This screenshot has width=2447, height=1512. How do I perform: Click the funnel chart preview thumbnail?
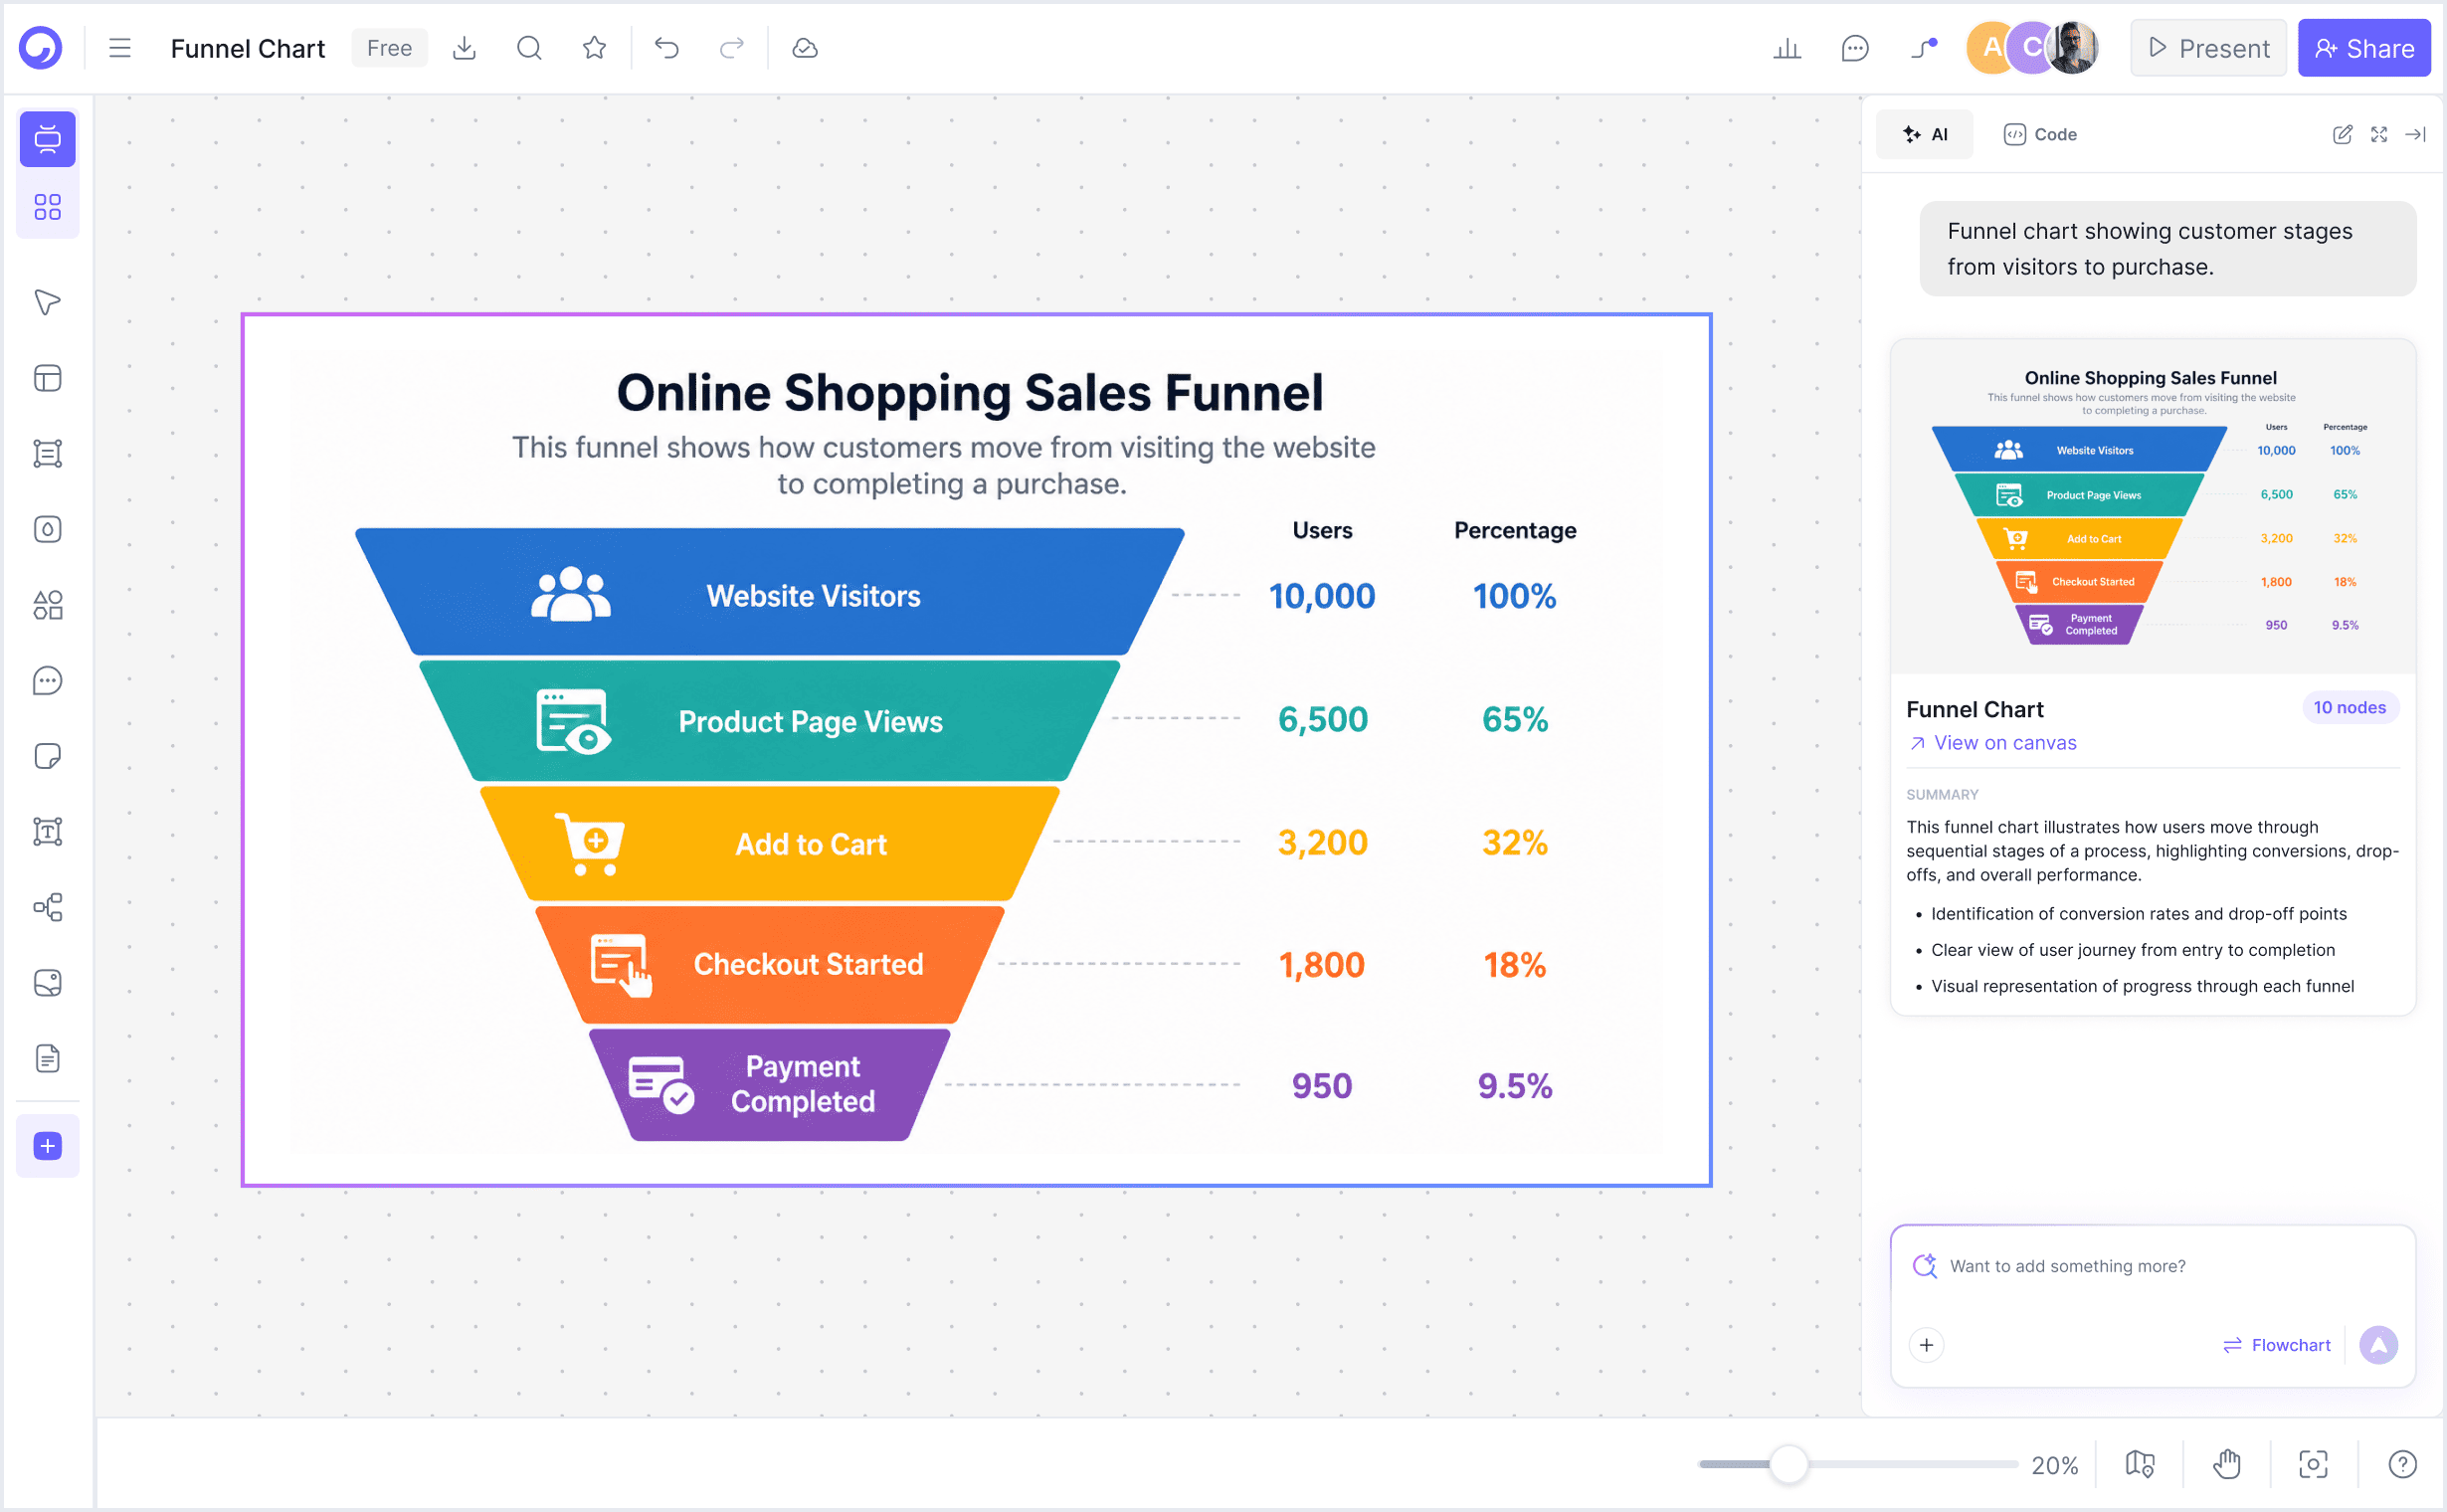2152,507
